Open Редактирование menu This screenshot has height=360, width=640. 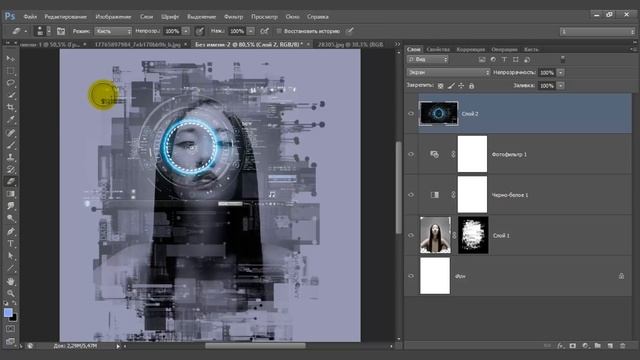pos(66,17)
